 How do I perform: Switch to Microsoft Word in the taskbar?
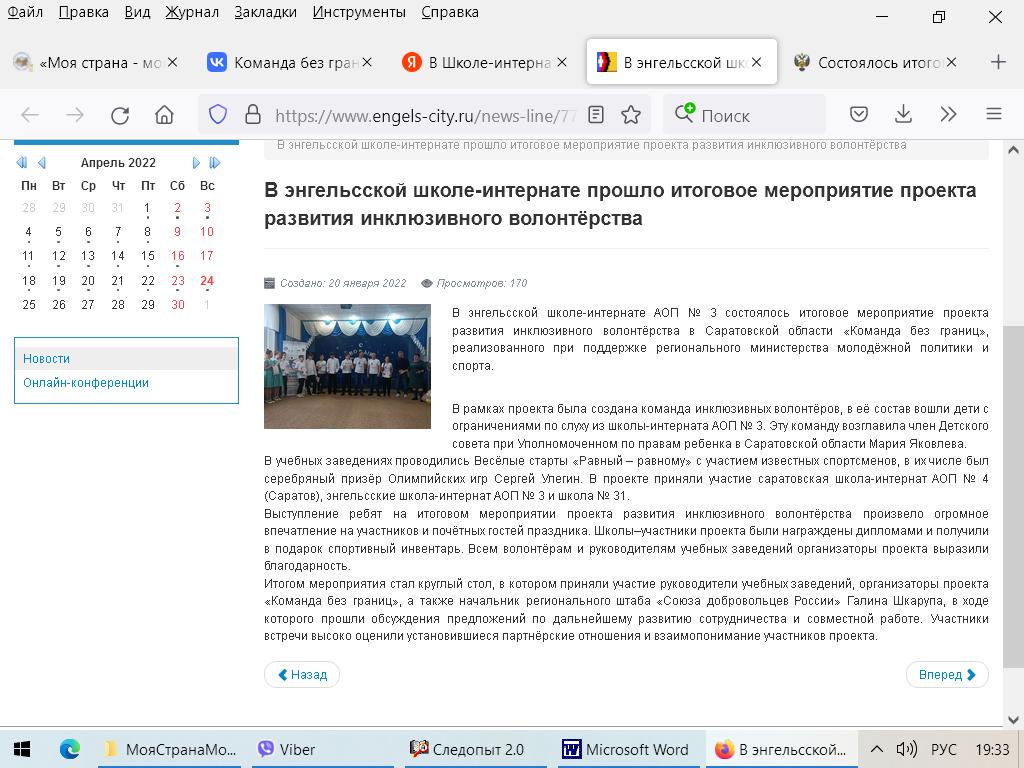tap(627, 749)
